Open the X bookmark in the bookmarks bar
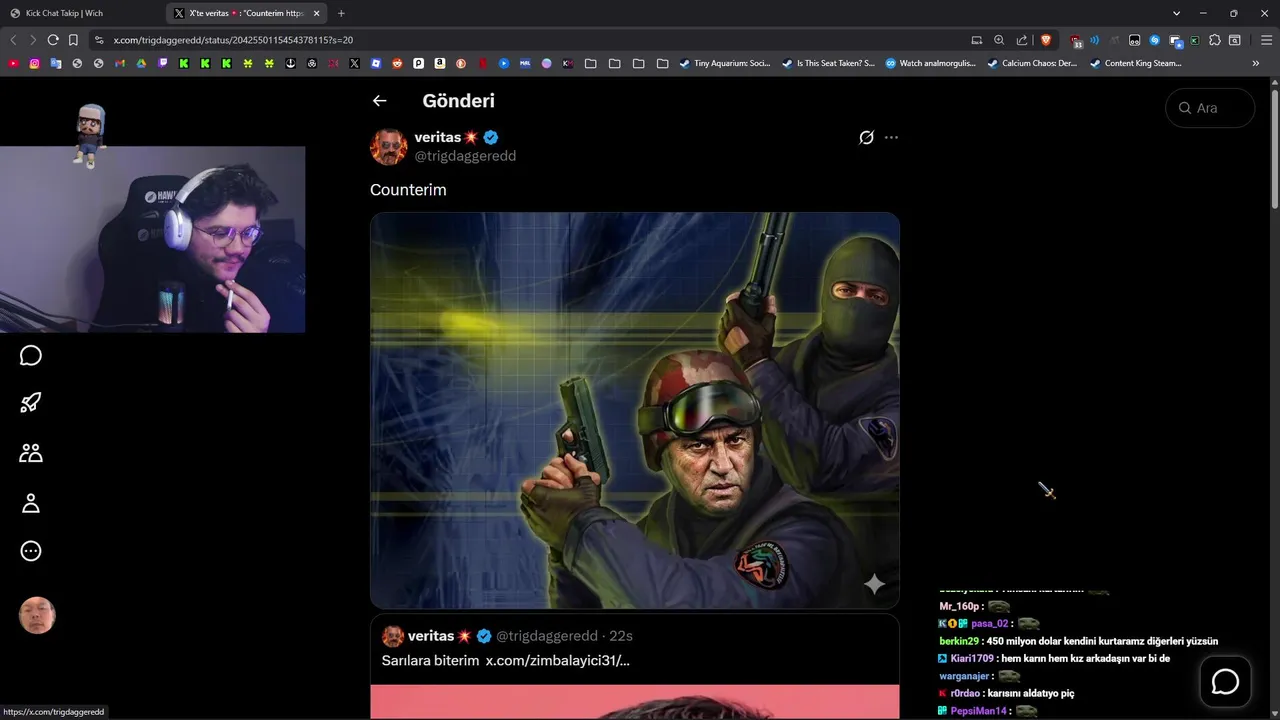 (354, 63)
